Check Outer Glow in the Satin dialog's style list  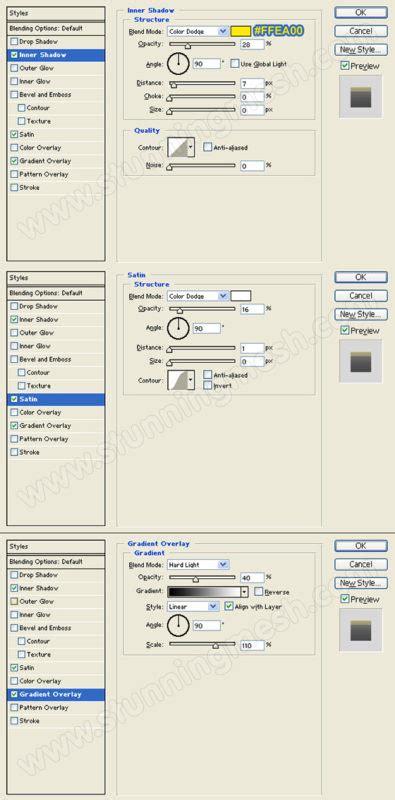tap(14, 333)
